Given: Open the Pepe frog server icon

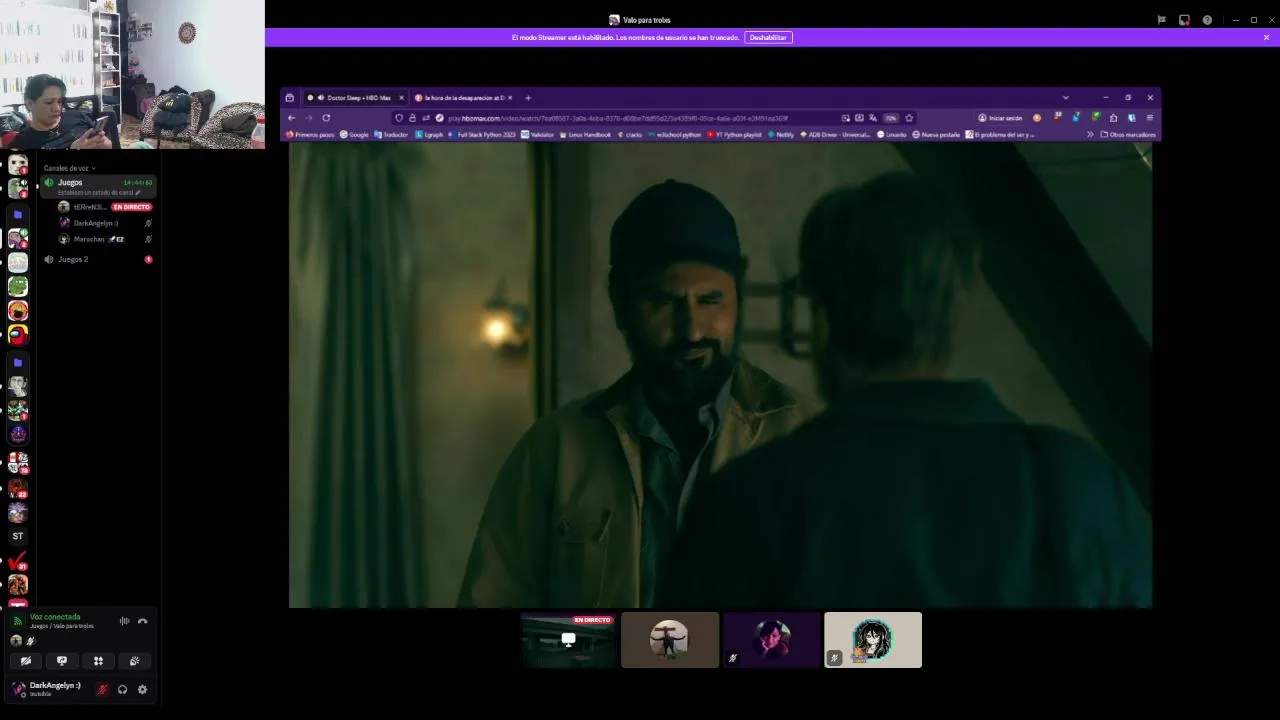Looking at the screenshot, I should [x=18, y=286].
